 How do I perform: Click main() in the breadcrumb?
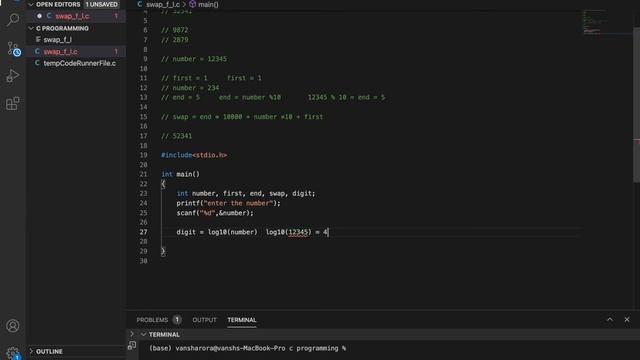(x=208, y=4)
